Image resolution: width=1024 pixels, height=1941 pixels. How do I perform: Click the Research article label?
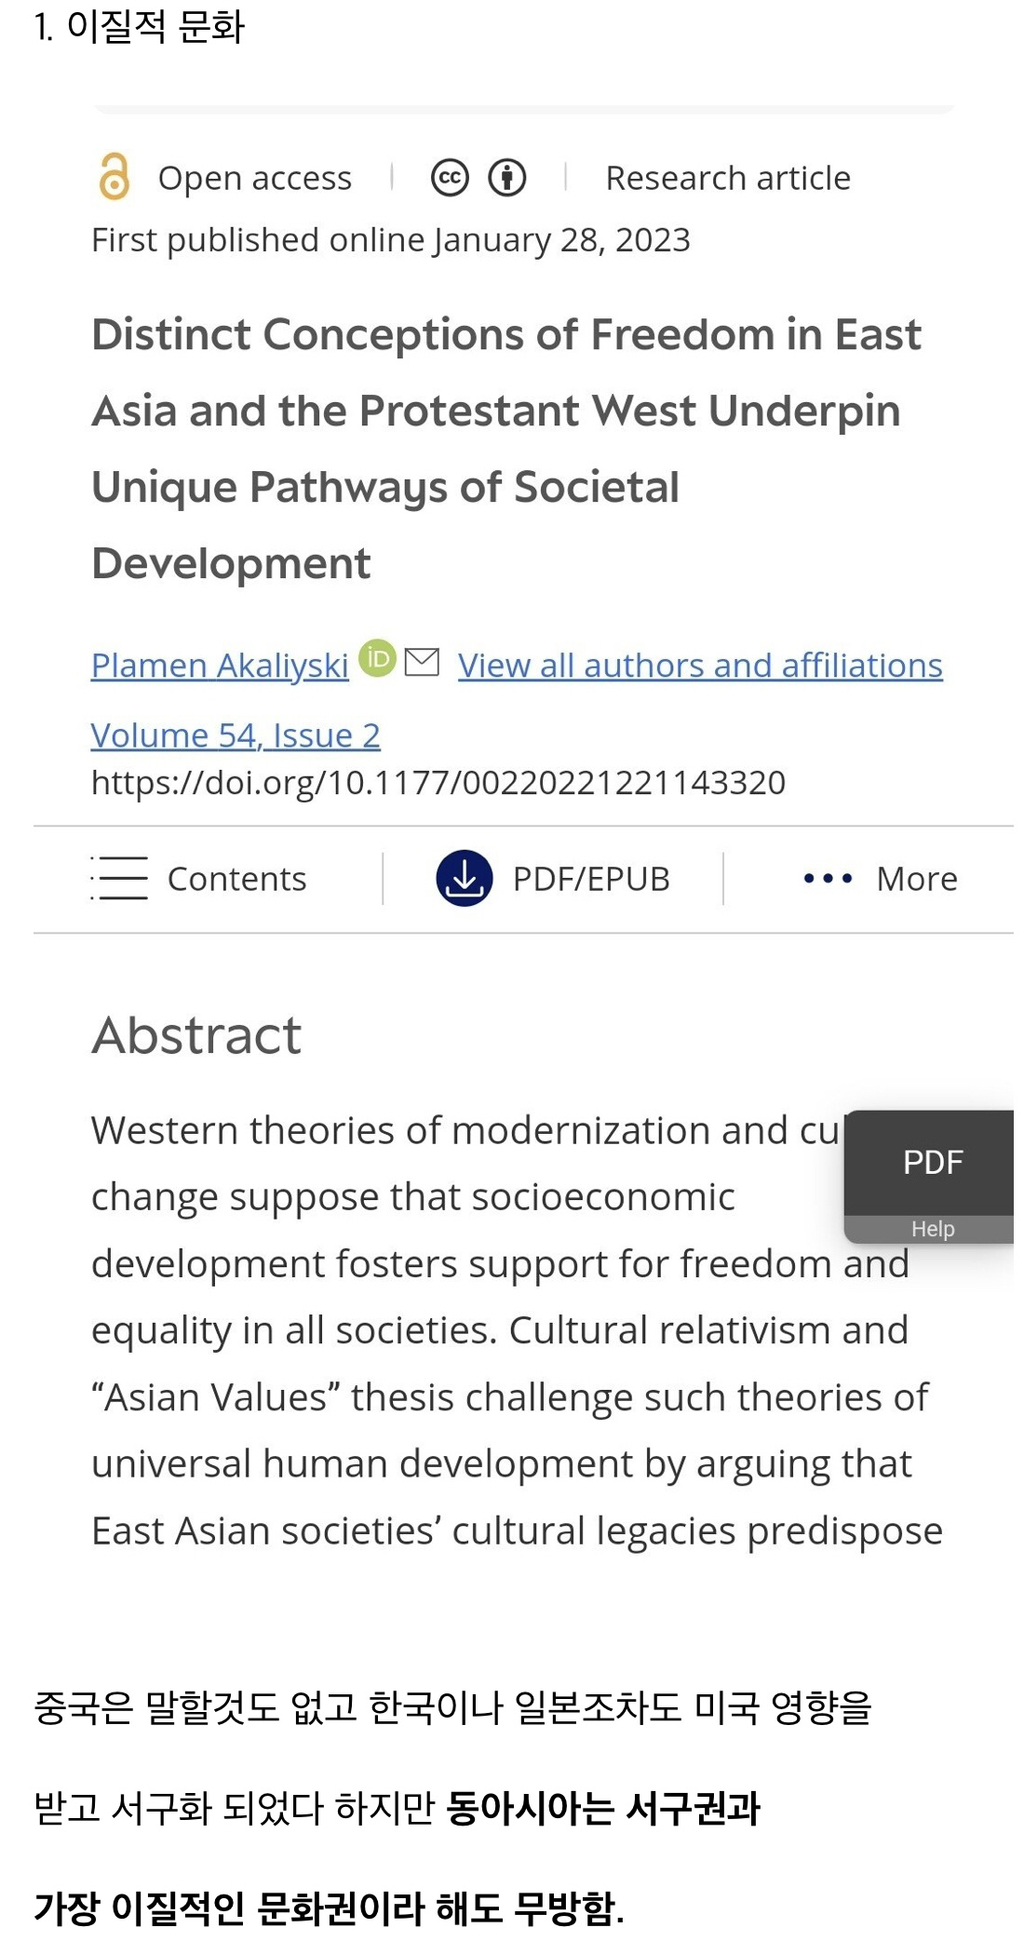(728, 178)
